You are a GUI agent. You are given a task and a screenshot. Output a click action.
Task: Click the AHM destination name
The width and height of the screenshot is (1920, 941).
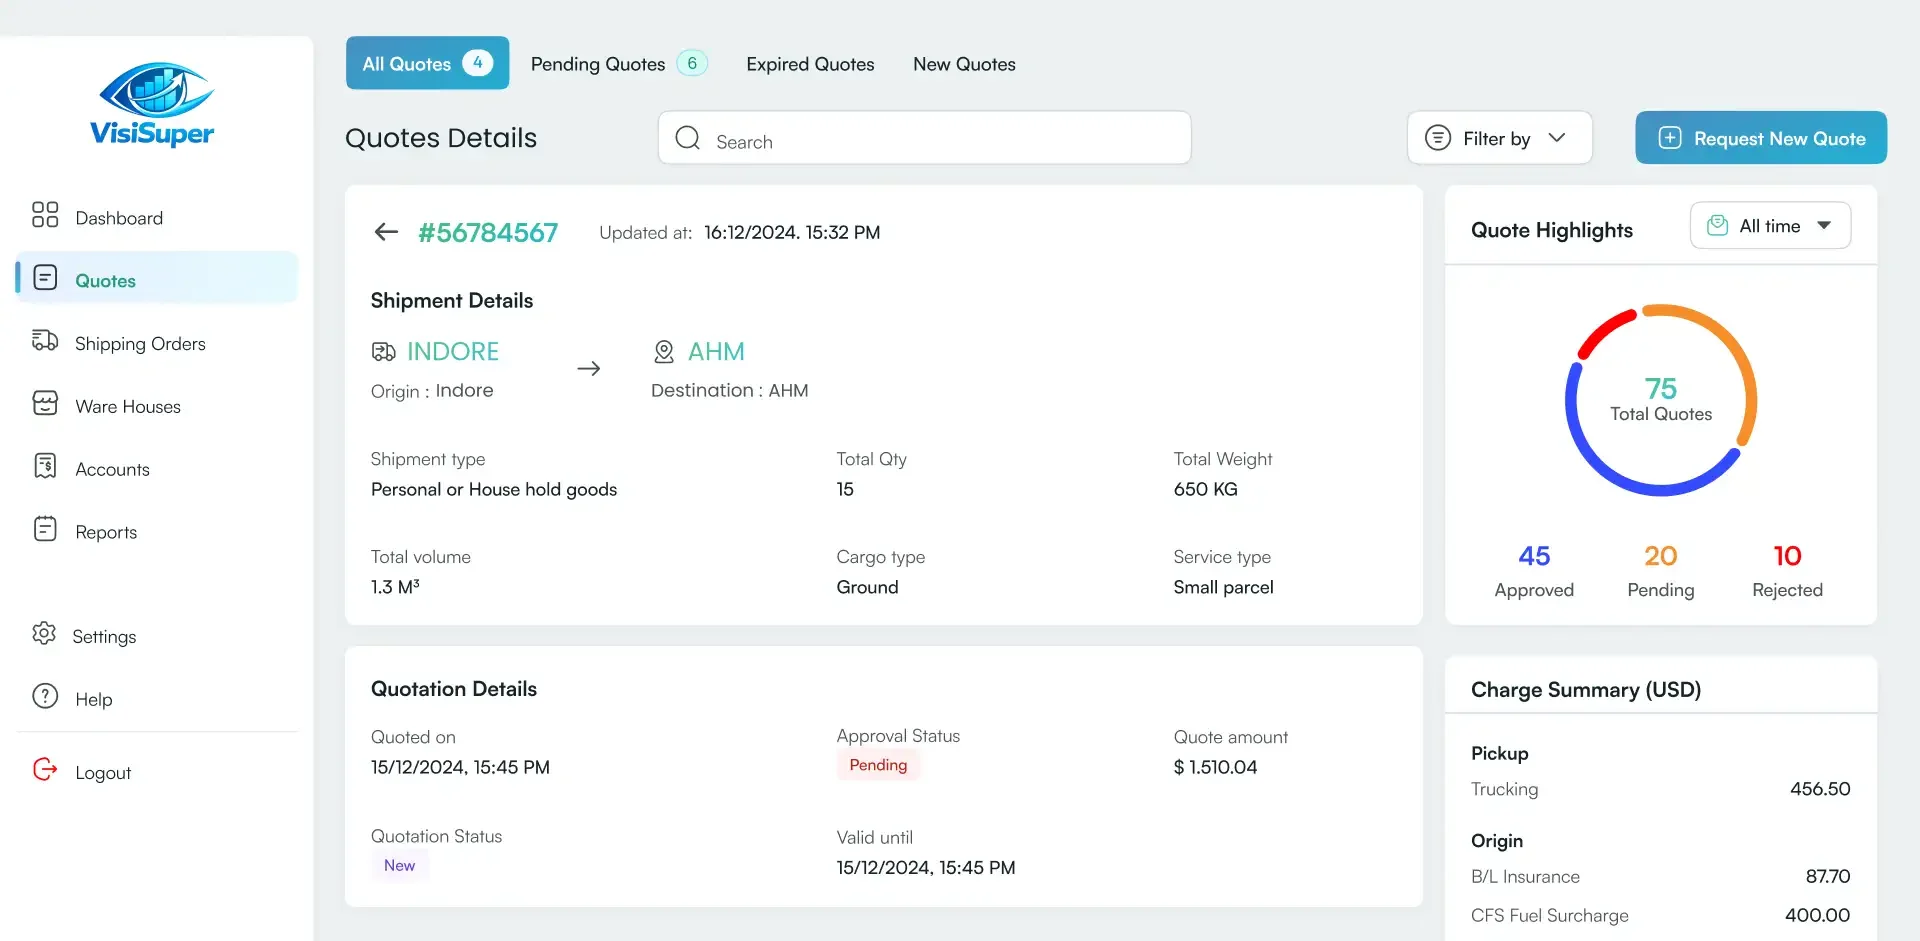tap(716, 352)
